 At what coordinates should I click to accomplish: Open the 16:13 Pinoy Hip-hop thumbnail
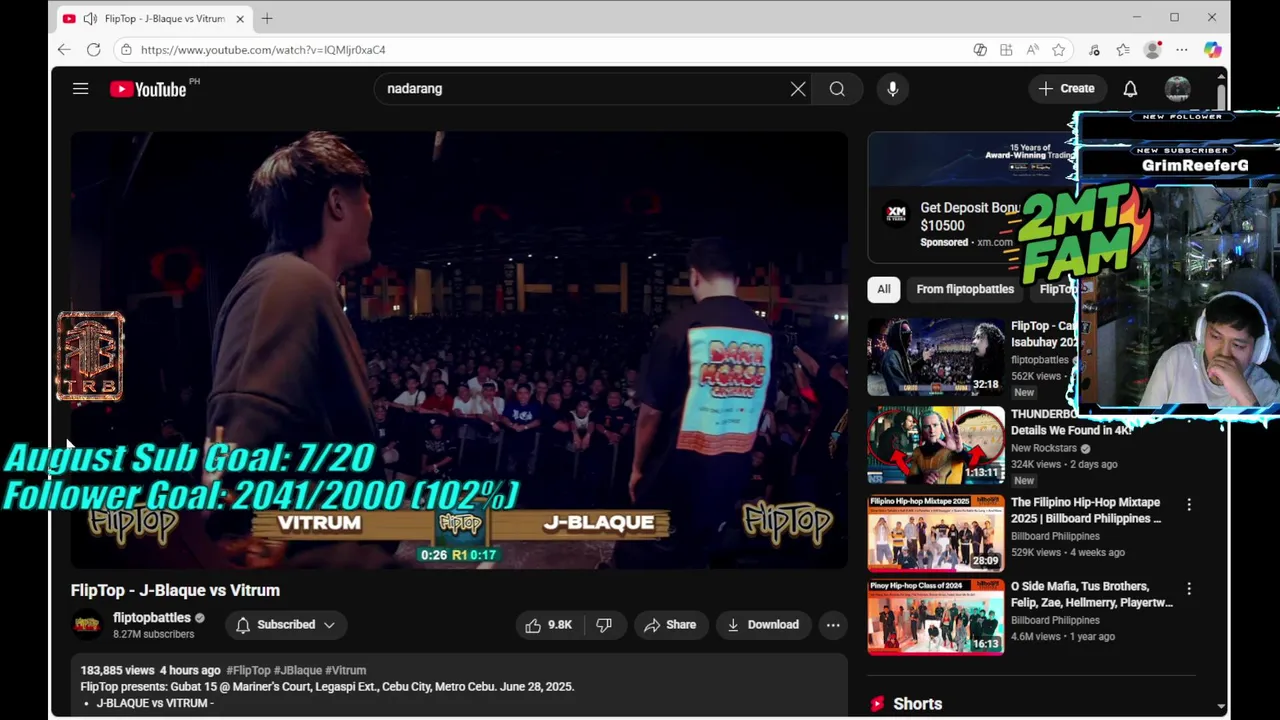coord(936,617)
